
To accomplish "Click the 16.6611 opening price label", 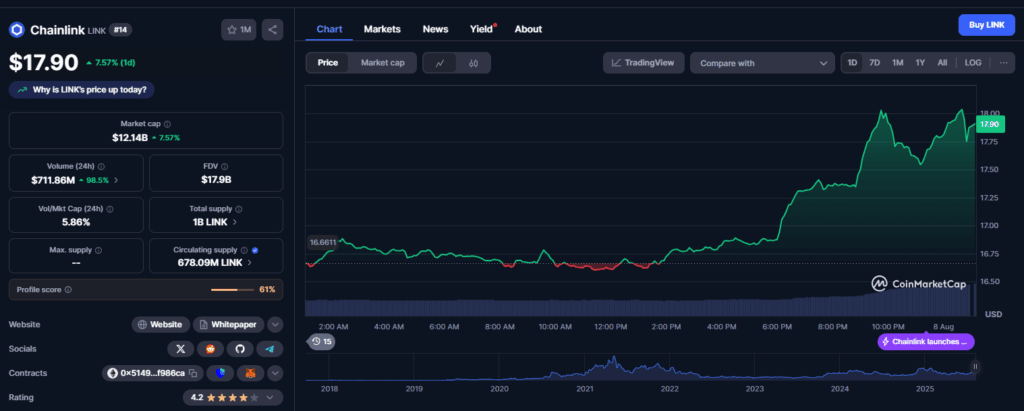I will [323, 242].
